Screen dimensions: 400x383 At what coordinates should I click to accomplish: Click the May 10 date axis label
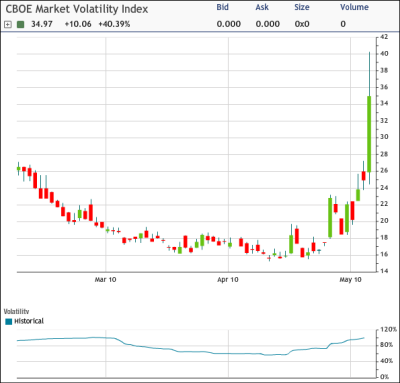pos(350,279)
